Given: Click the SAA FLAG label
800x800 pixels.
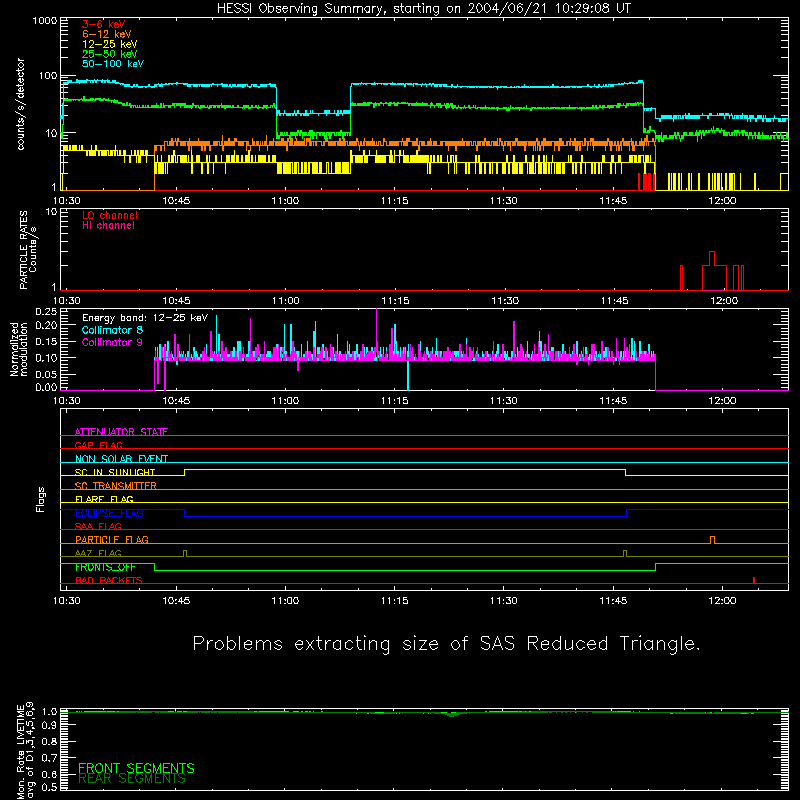Looking at the screenshot, I should [x=98, y=526].
